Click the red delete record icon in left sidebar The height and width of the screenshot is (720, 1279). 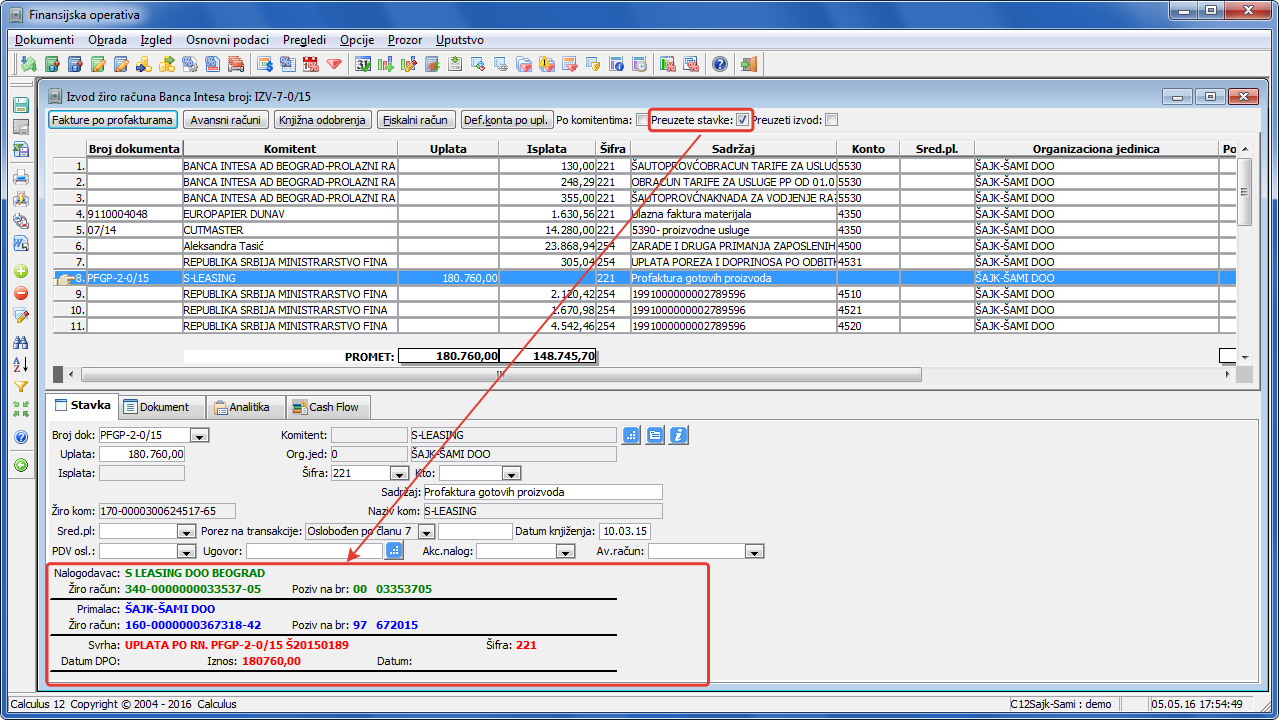click(x=20, y=294)
